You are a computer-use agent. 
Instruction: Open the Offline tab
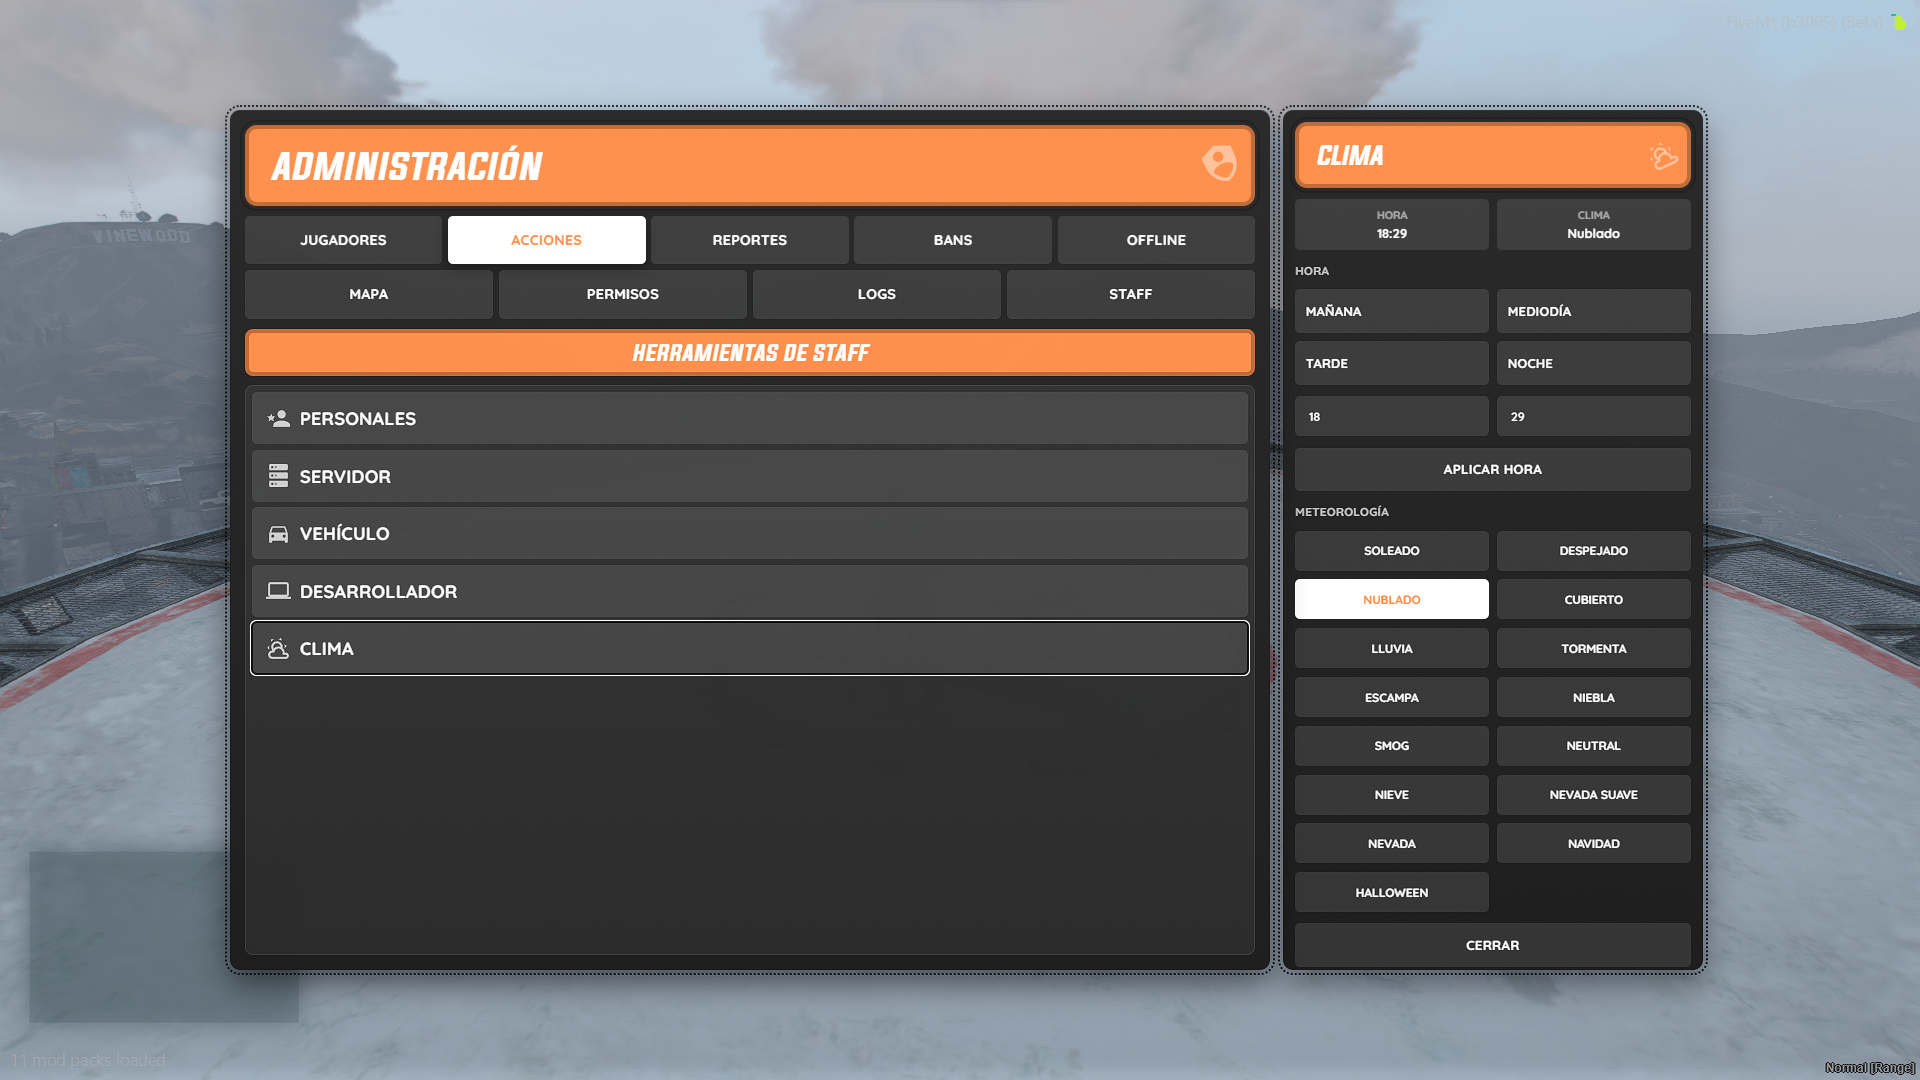point(1156,240)
